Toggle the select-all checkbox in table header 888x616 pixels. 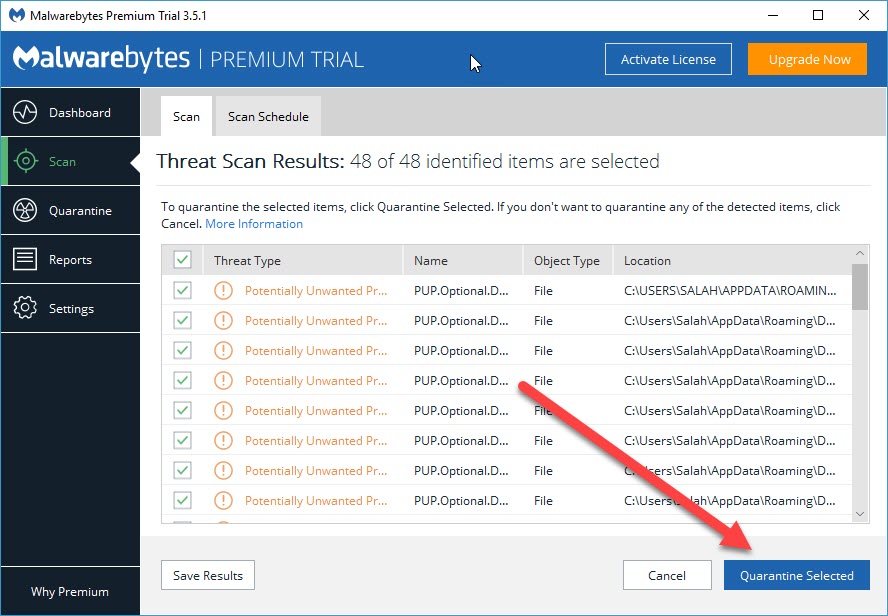point(182,260)
